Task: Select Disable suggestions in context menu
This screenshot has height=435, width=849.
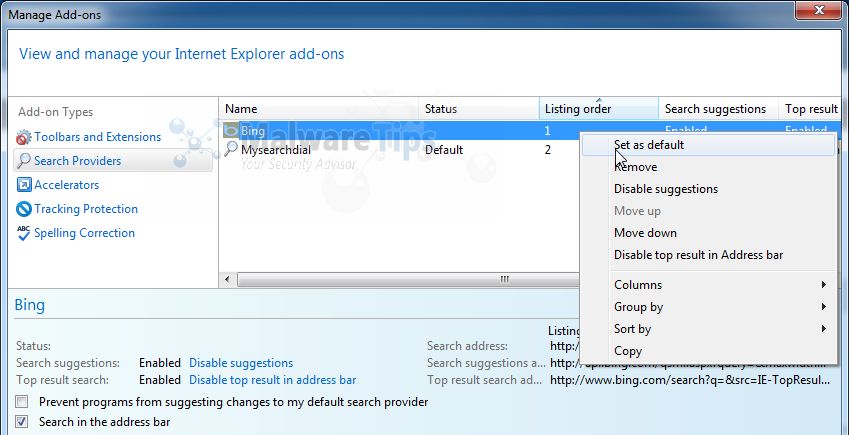Action: (708, 189)
